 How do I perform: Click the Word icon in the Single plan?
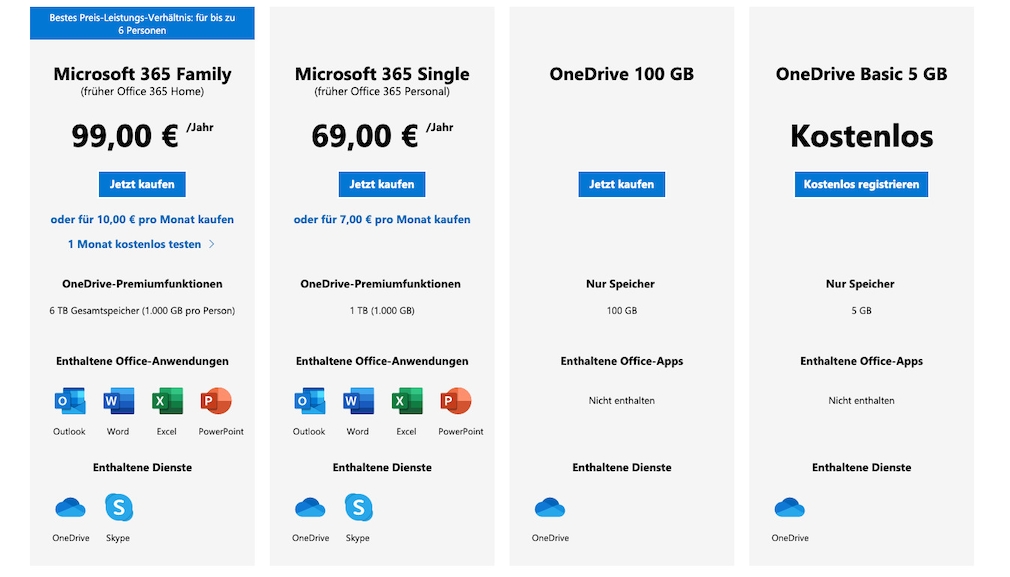[358, 402]
